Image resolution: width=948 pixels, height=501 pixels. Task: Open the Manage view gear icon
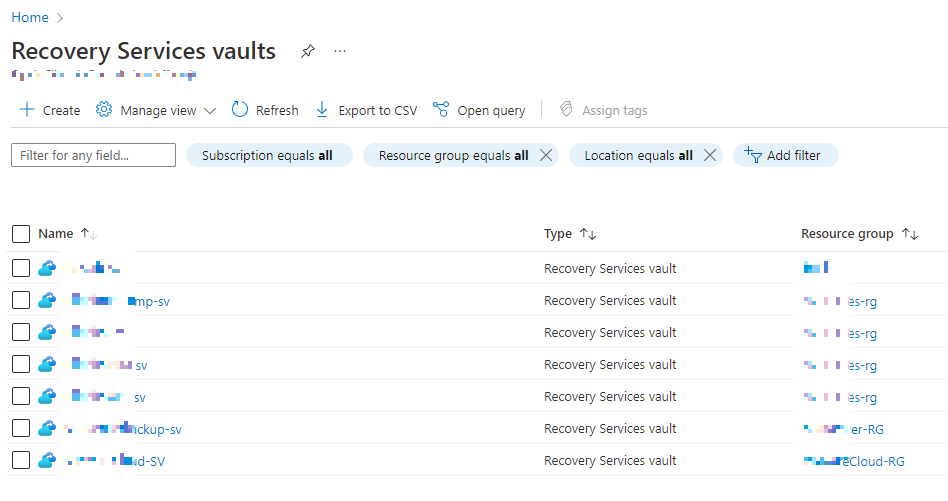(x=104, y=109)
